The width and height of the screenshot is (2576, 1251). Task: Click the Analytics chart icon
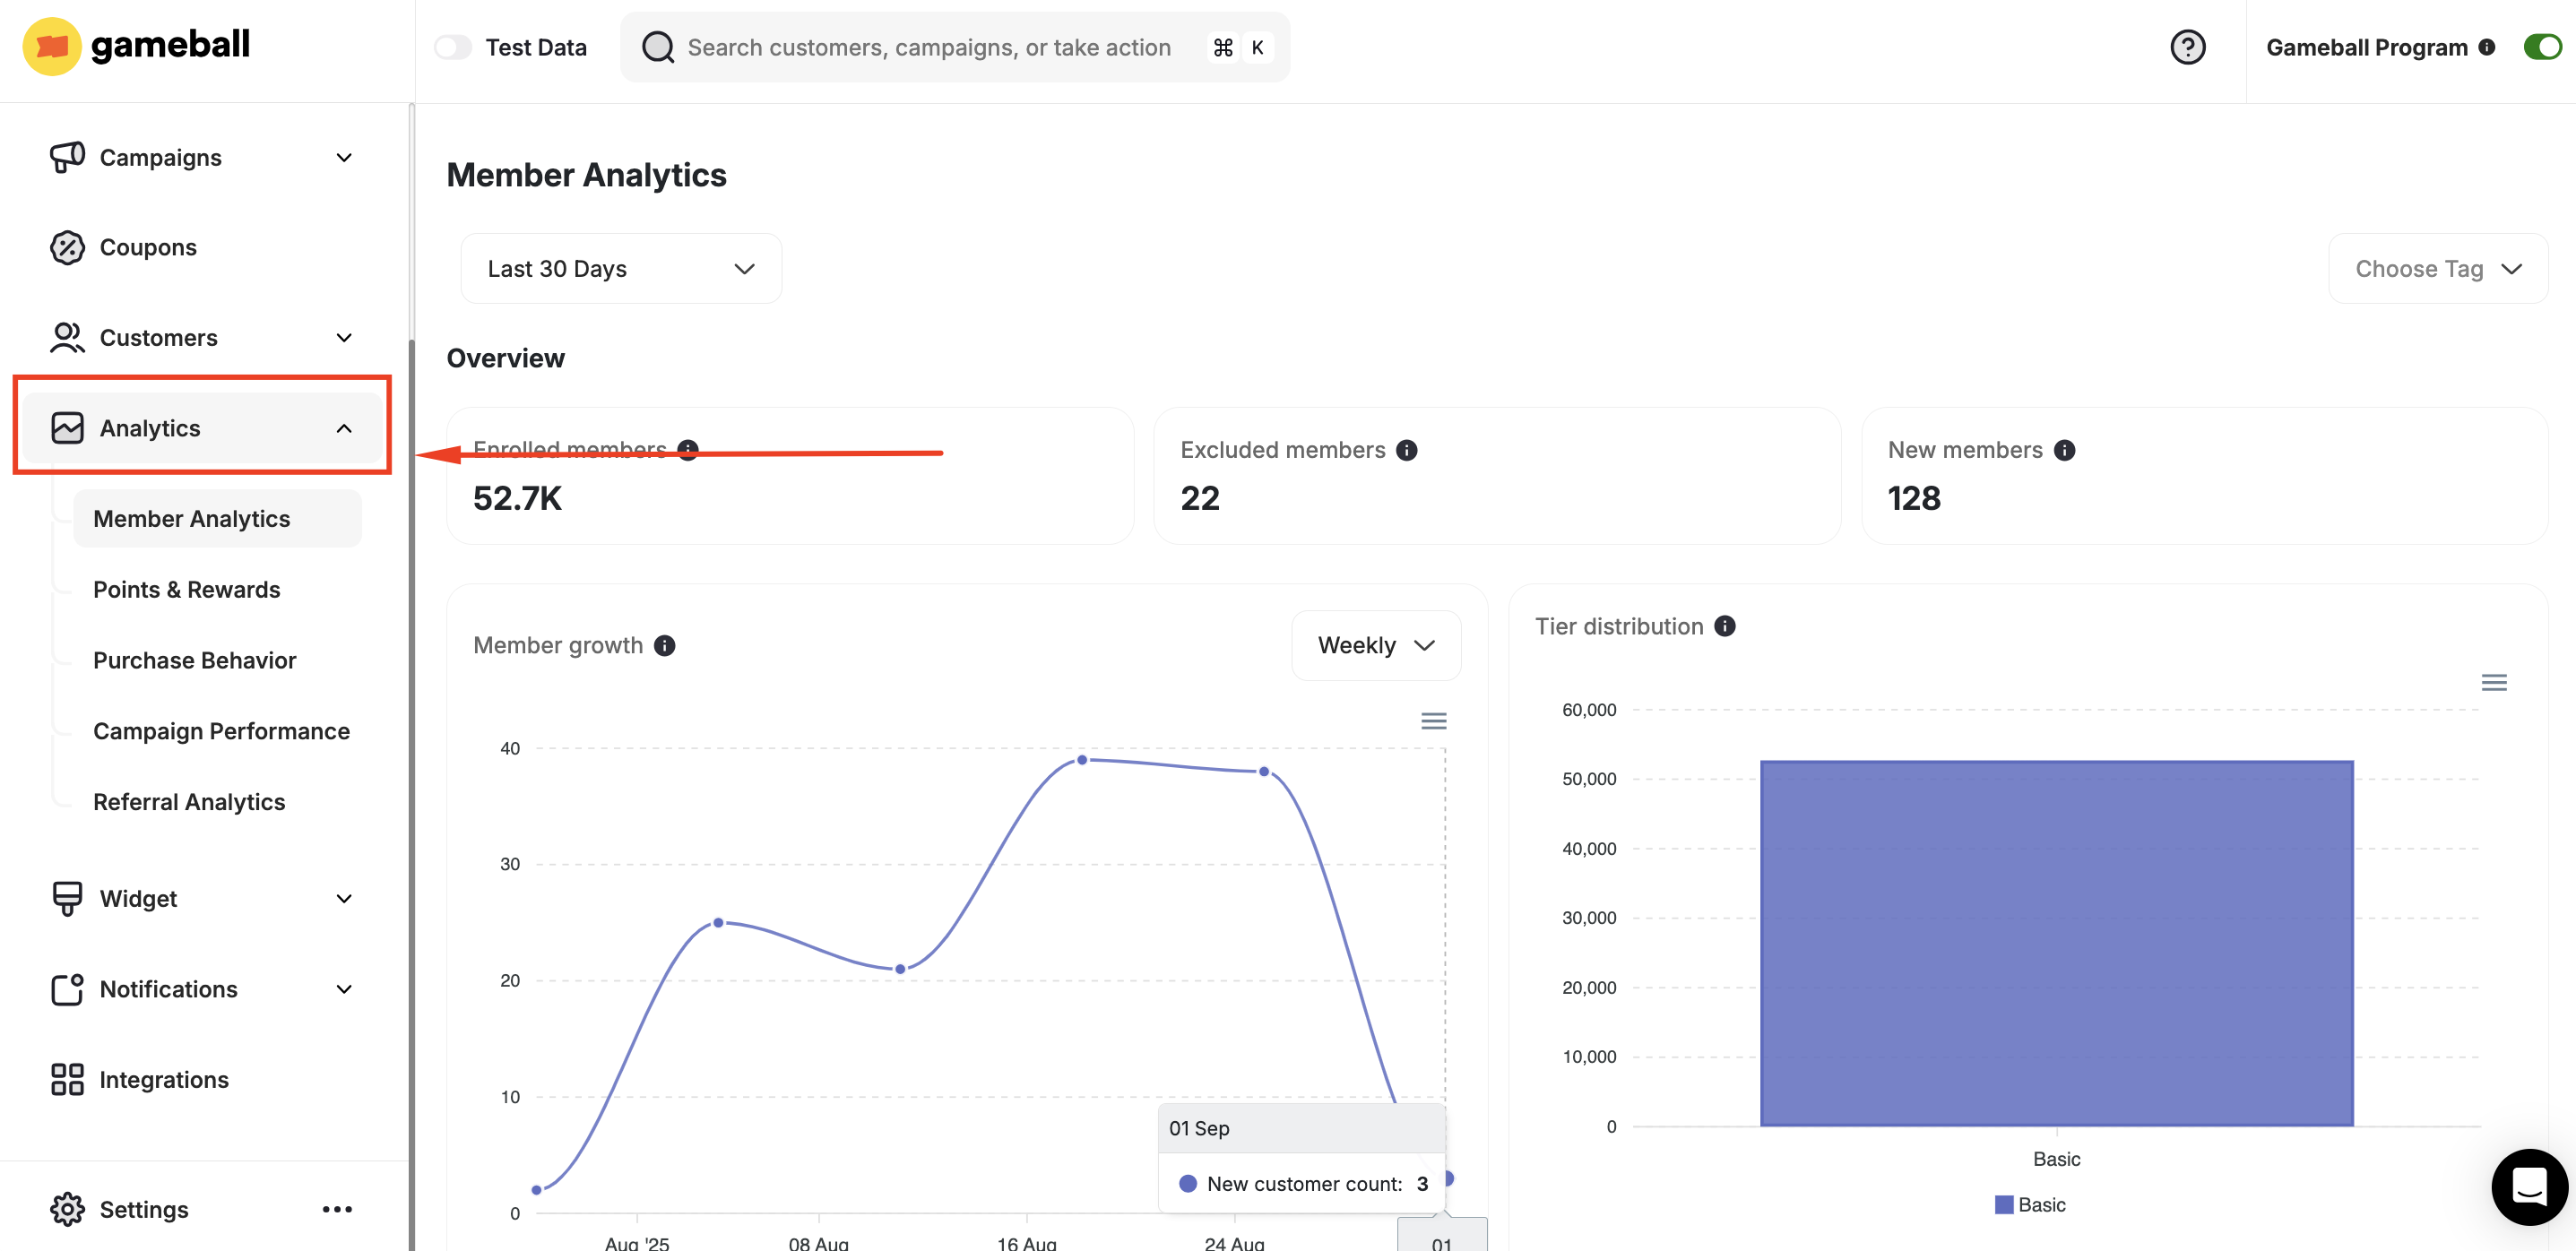point(66,427)
